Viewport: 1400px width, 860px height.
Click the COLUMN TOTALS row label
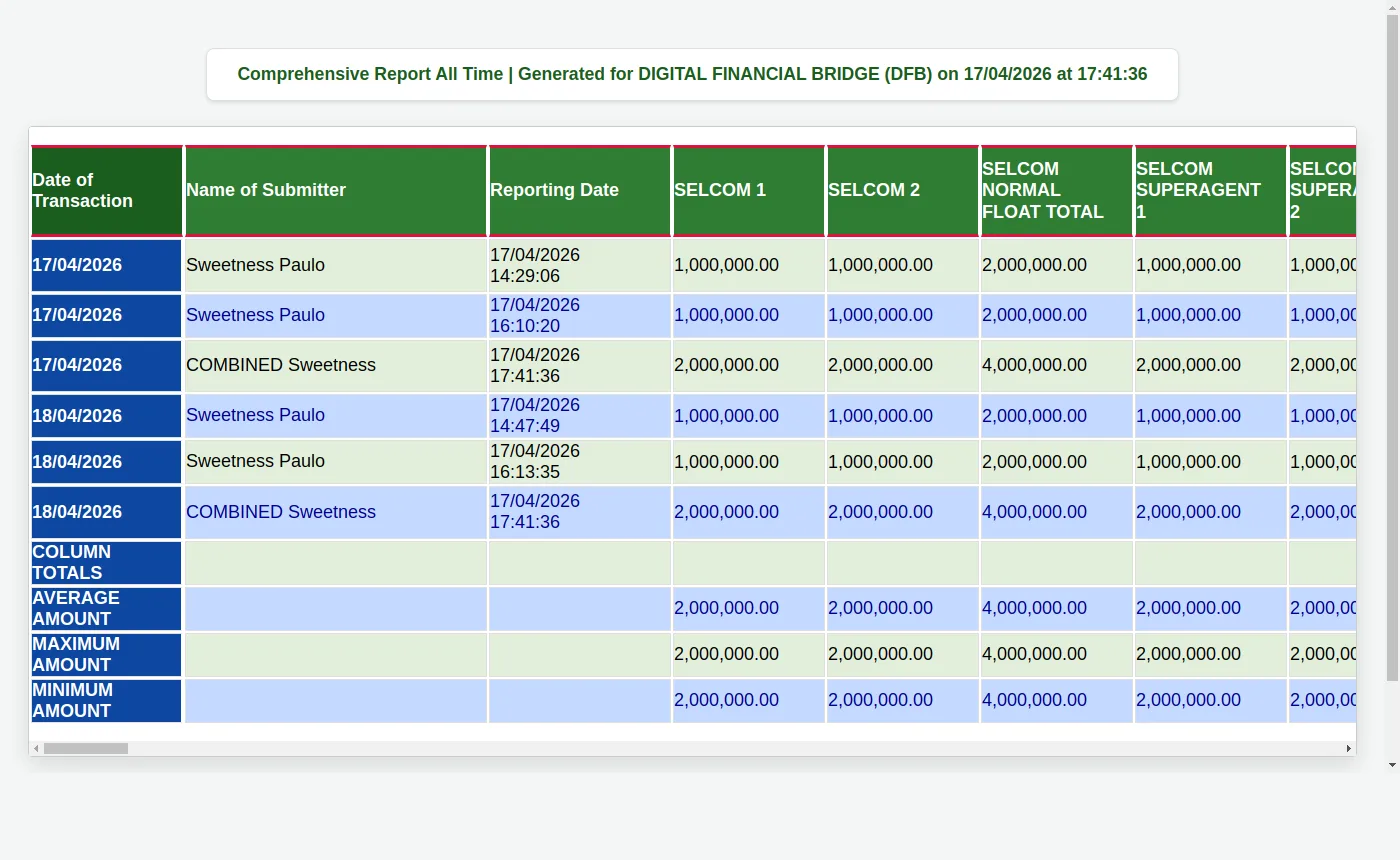(106, 562)
